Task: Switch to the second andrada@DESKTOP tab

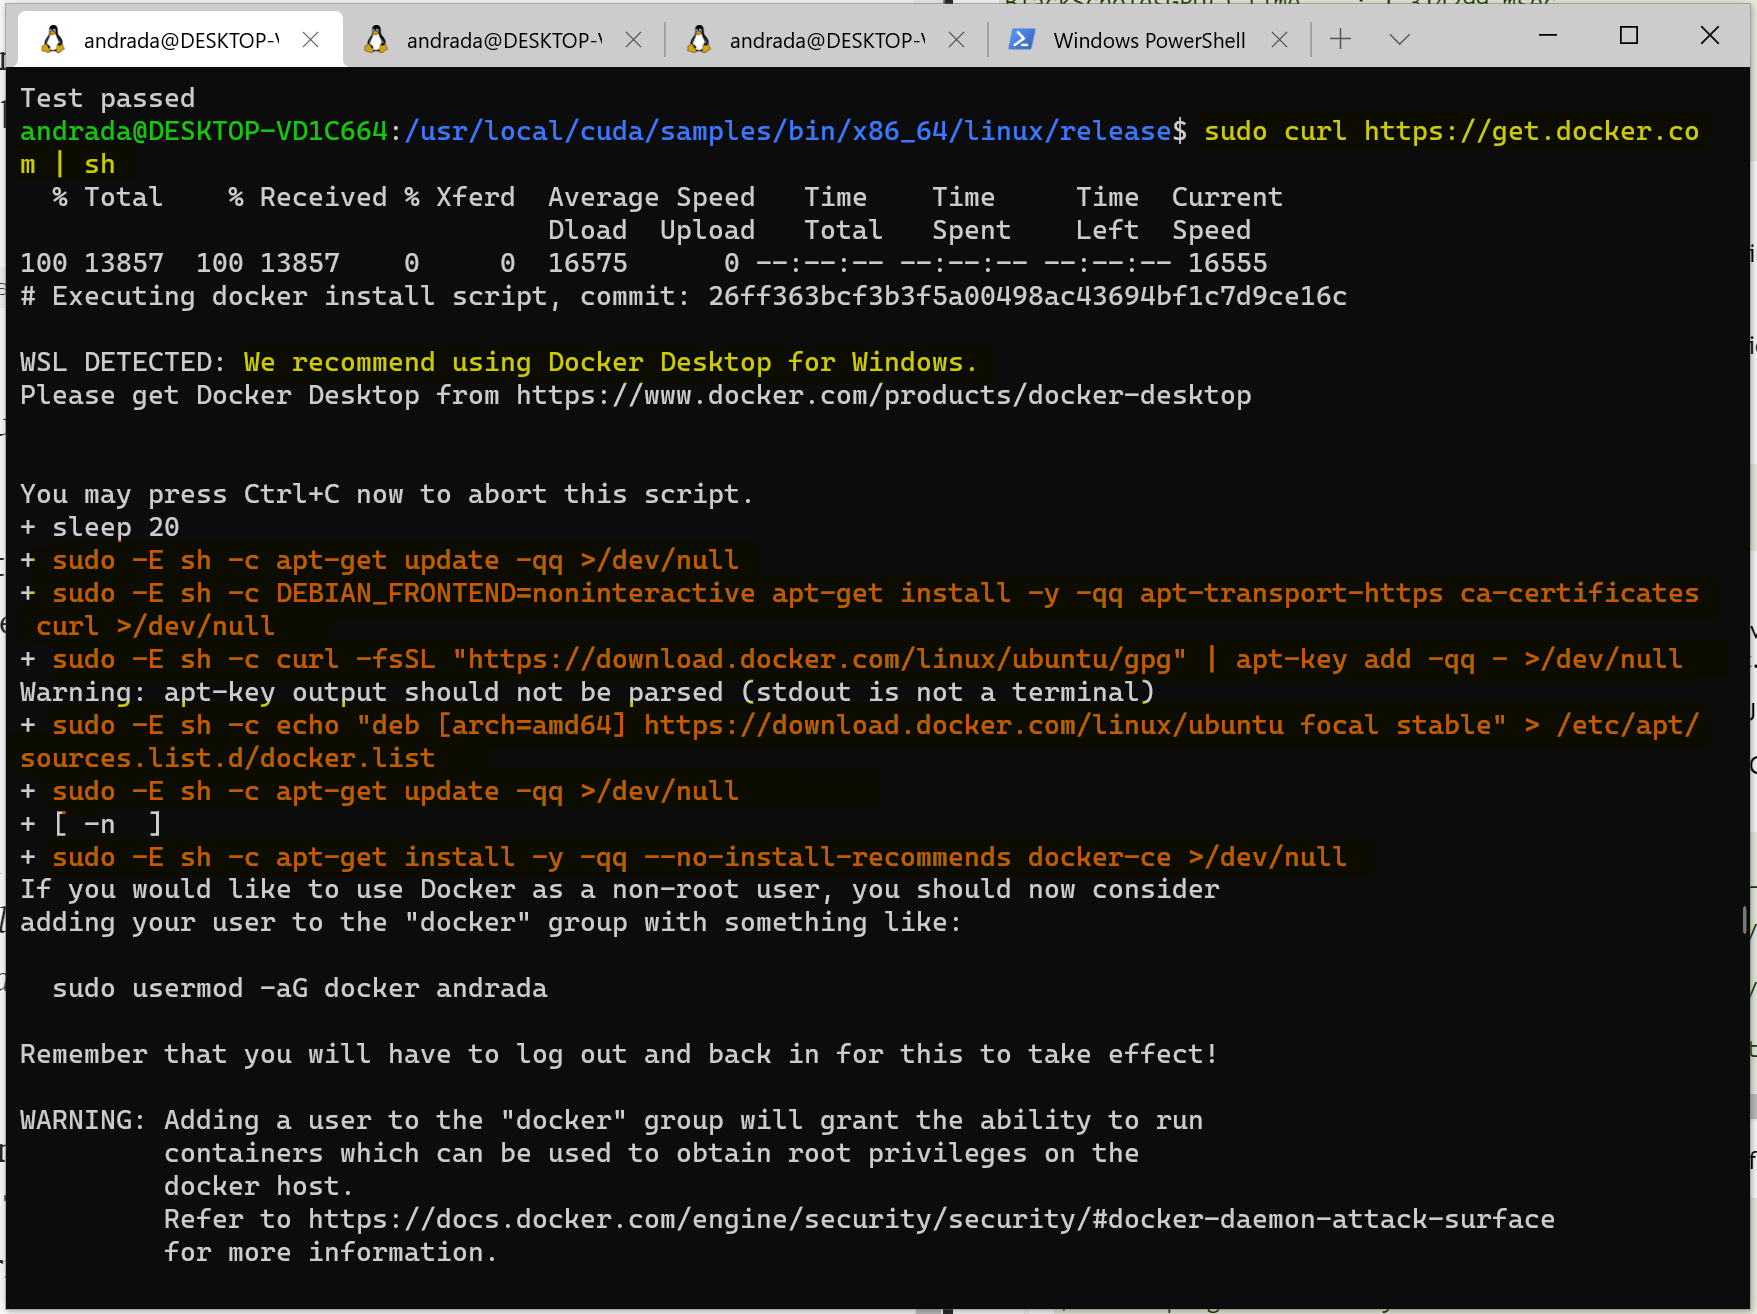Action: point(503,40)
